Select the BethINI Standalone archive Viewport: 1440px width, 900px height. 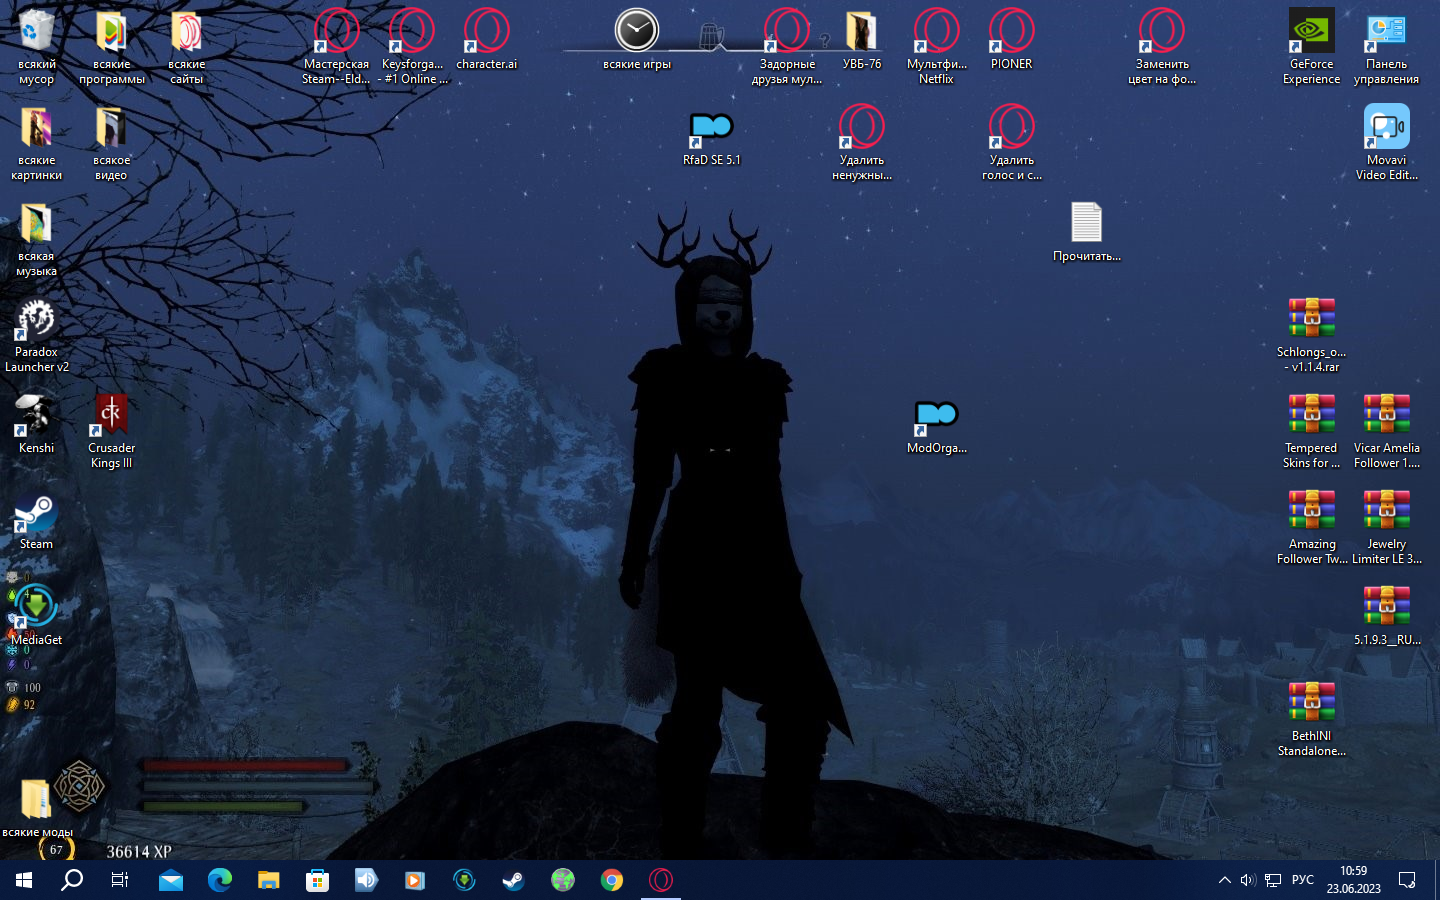1311,718
